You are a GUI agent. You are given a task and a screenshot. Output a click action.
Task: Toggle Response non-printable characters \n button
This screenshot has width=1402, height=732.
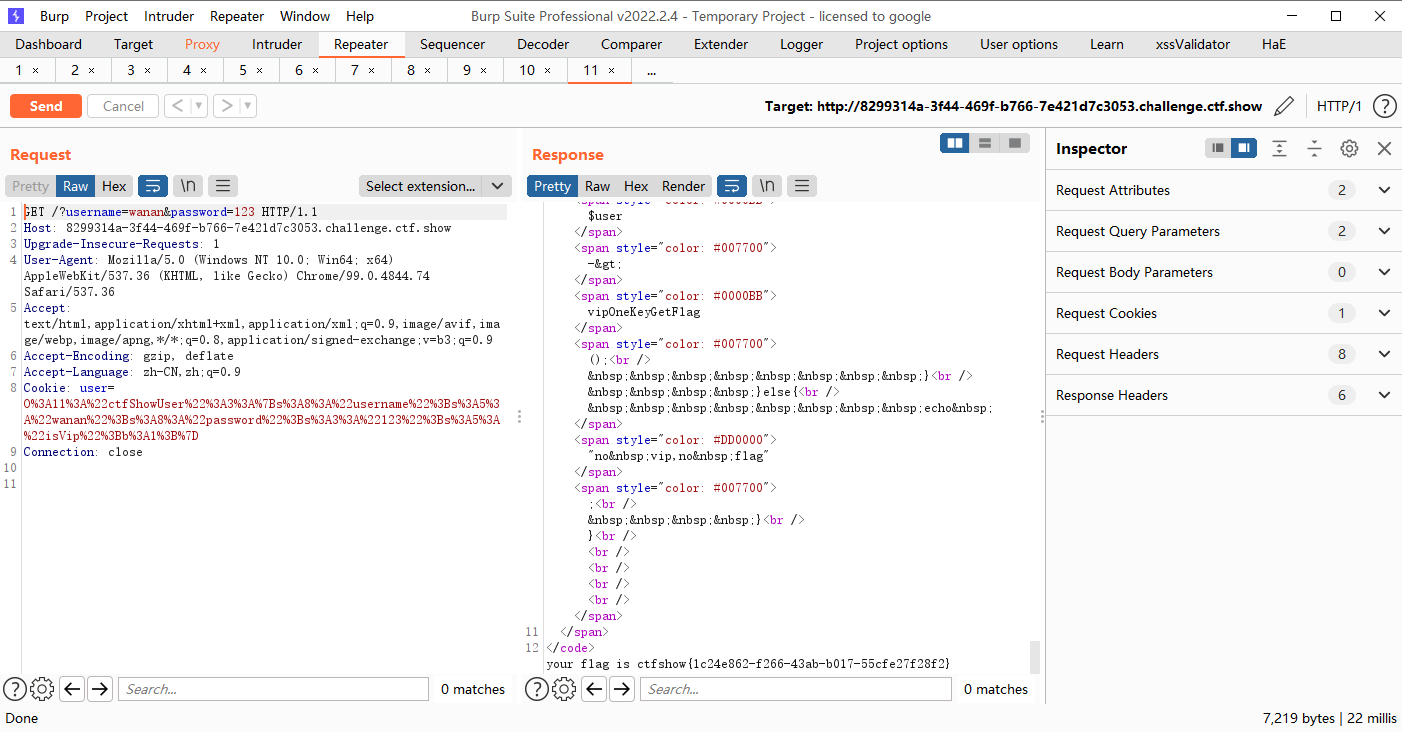(x=767, y=186)
